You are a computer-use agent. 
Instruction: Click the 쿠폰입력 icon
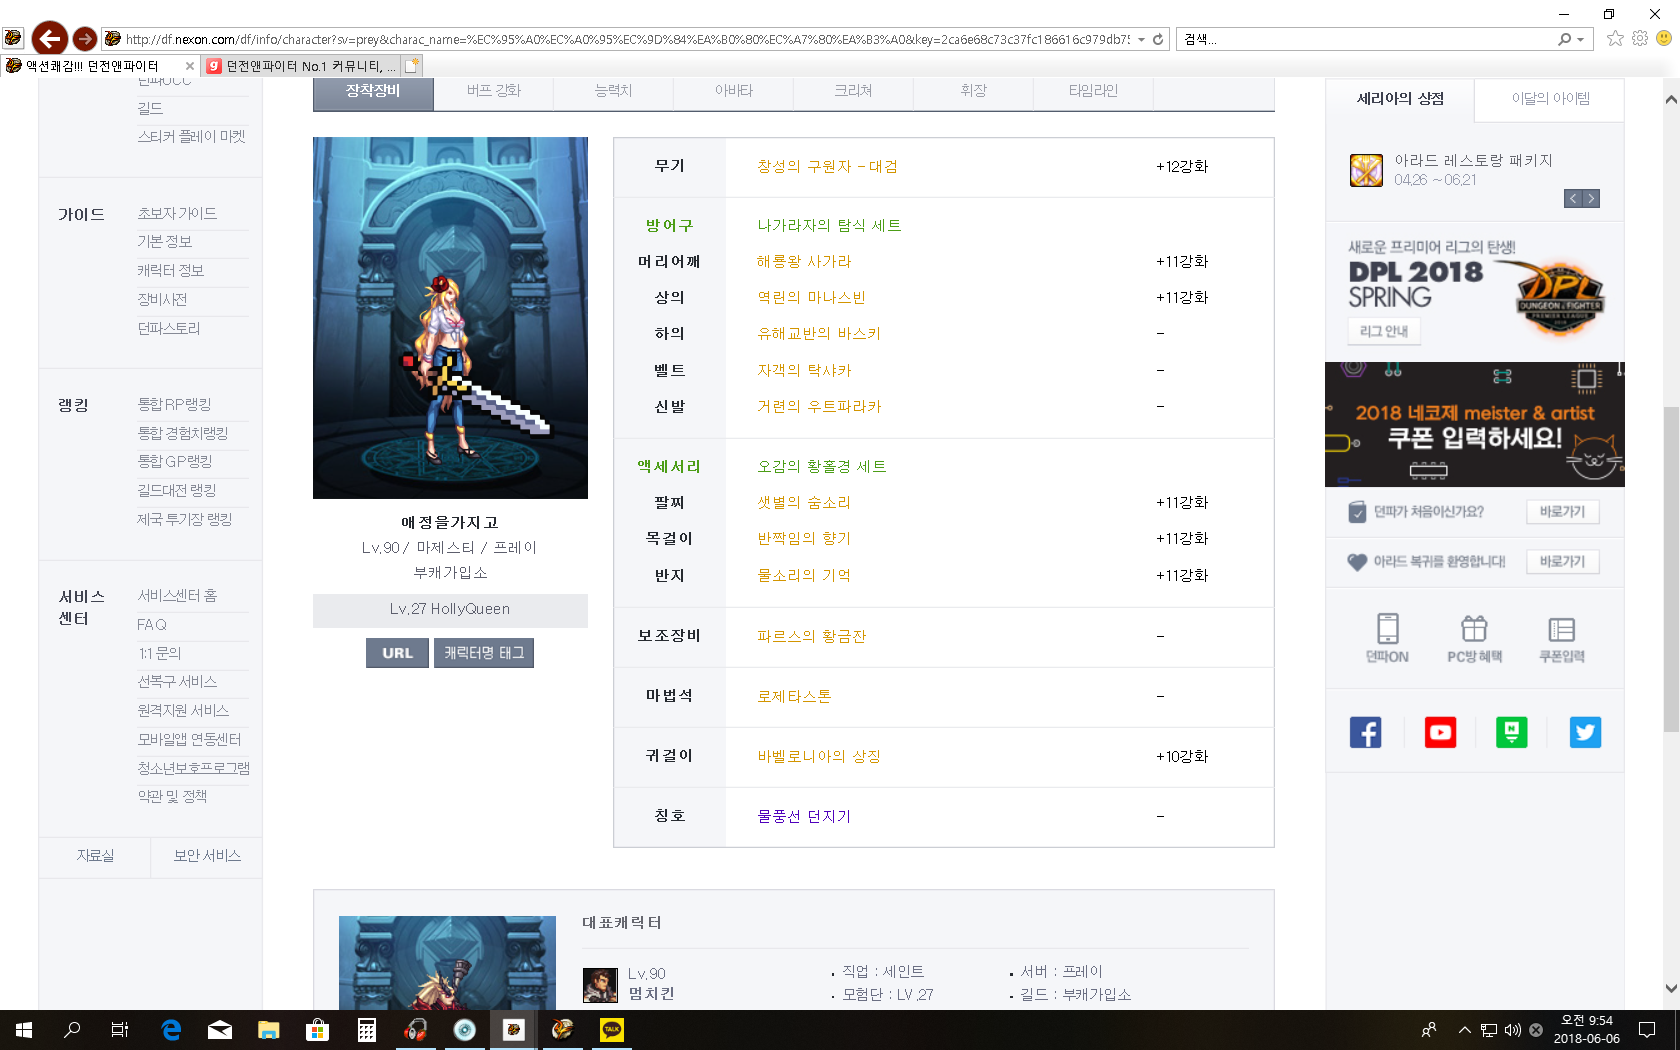pos(1561,638)
